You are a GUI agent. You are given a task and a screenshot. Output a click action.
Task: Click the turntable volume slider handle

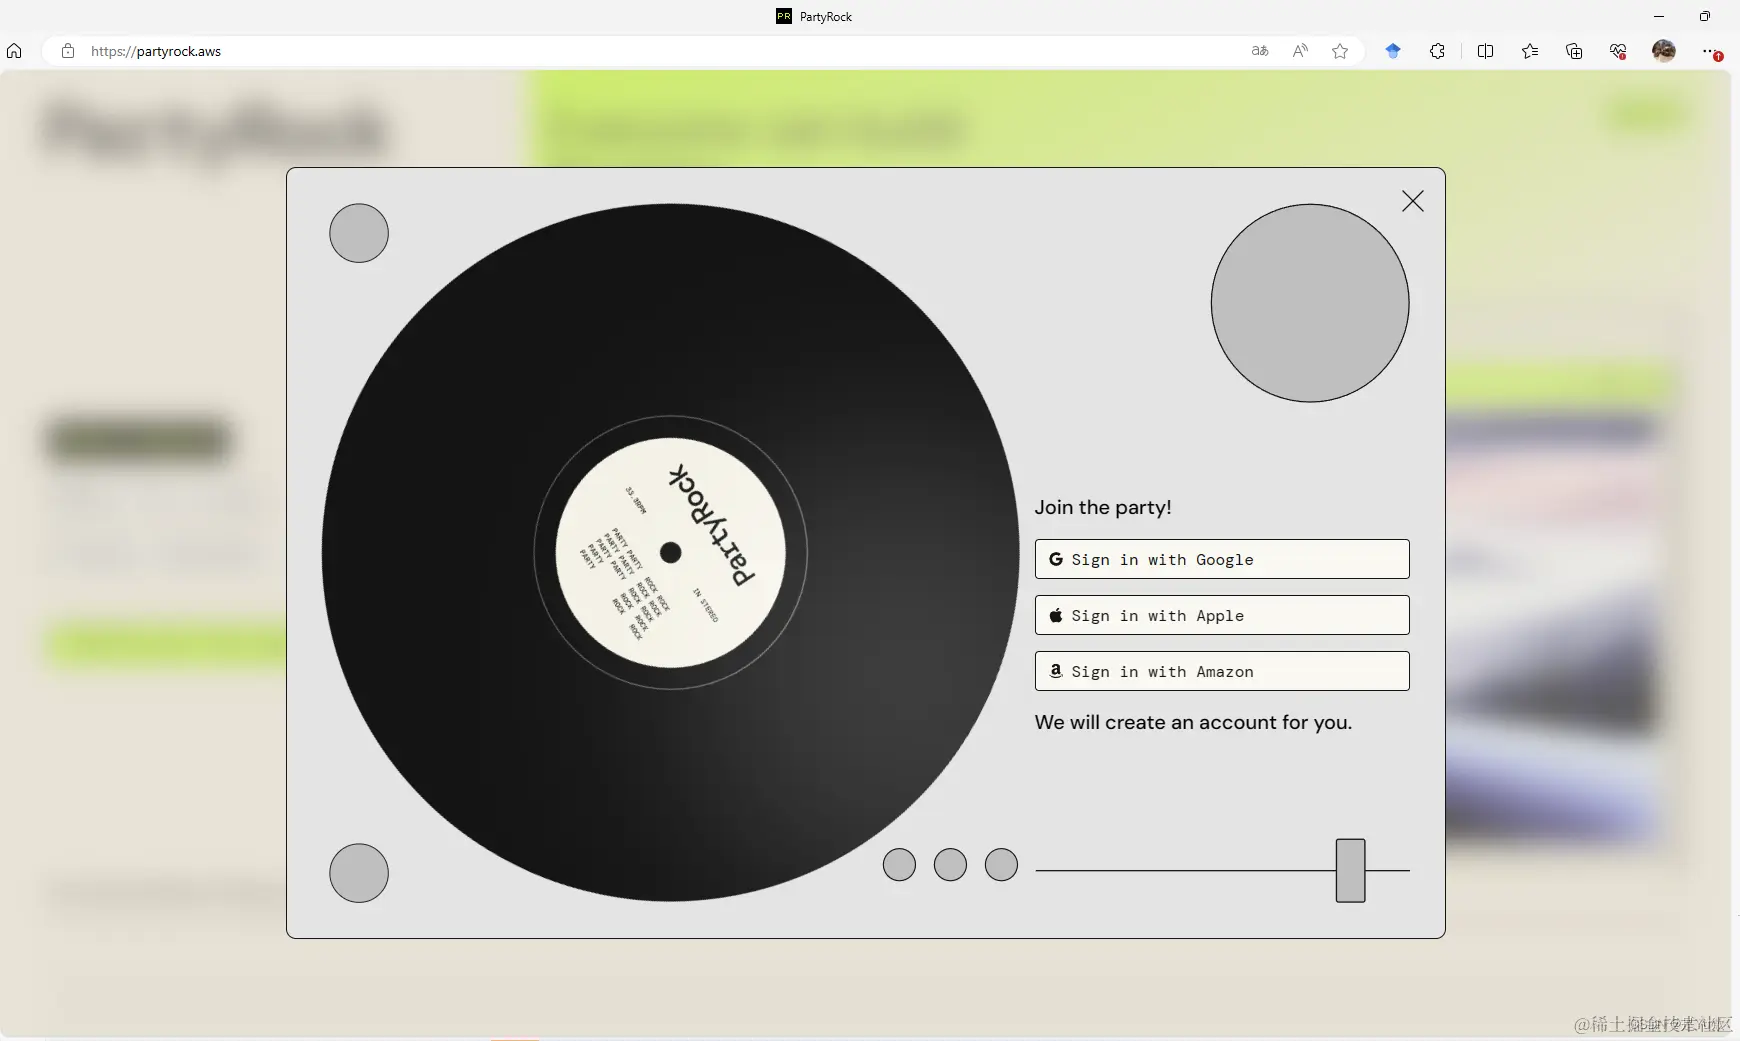click(1350, 870)
